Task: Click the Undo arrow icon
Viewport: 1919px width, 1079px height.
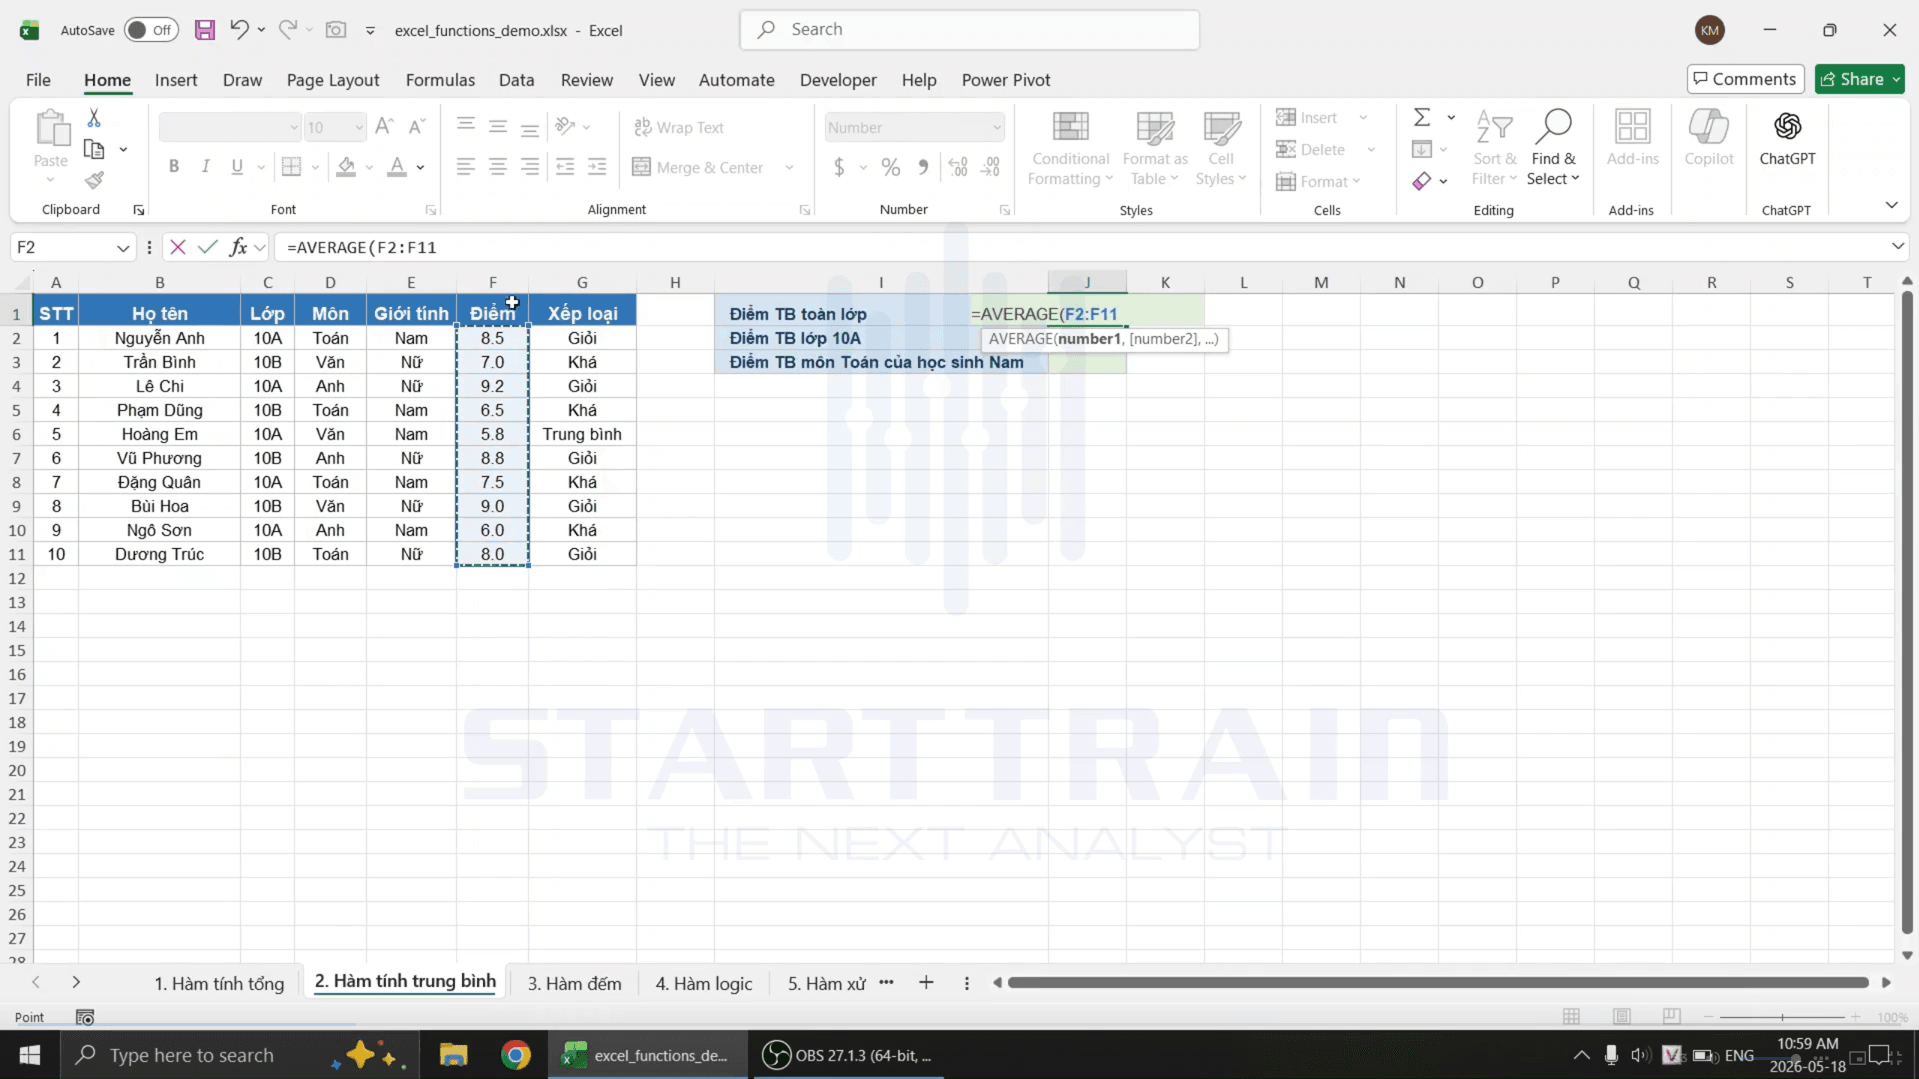Action: 239,29
